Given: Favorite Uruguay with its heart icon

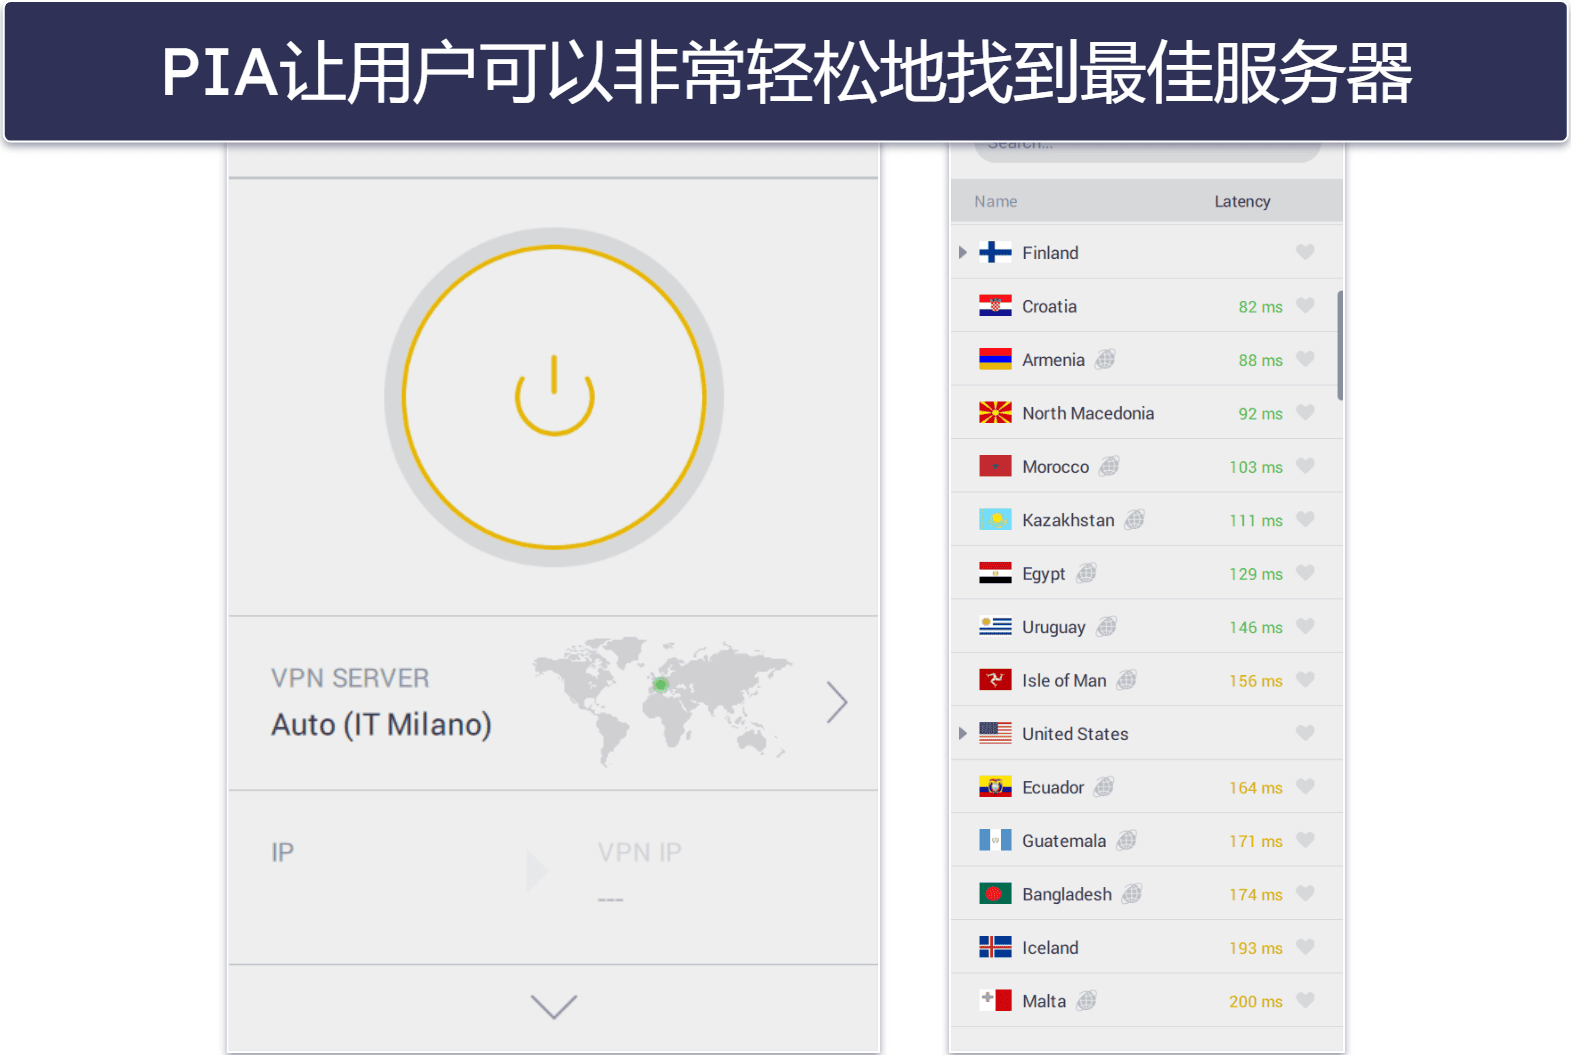Looking at the screenshot, I should 1305,627.
